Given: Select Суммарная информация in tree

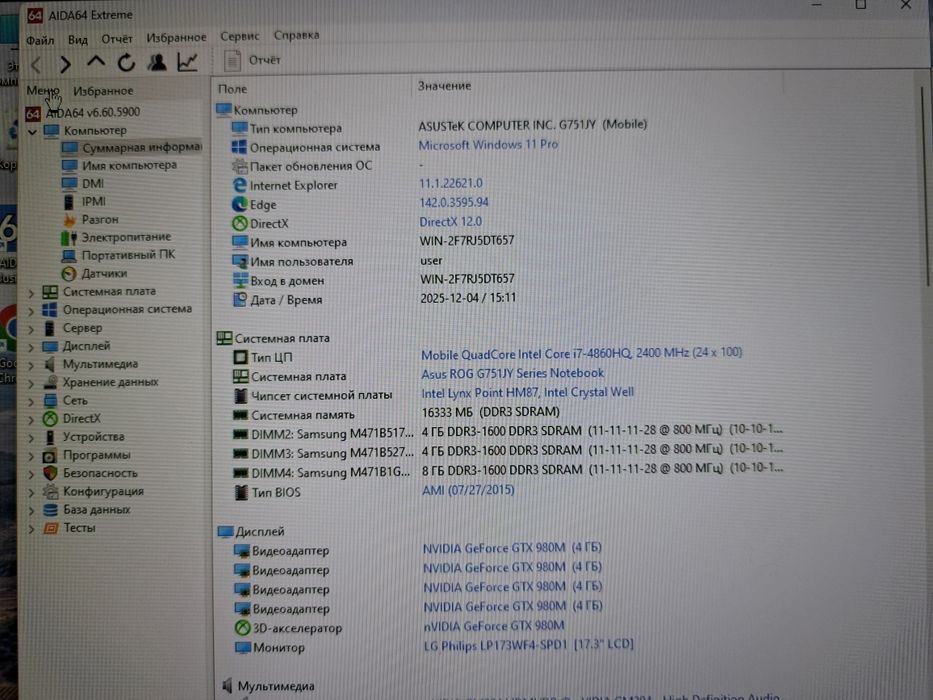Looking at the screenshot, I should tap(132, 147).
